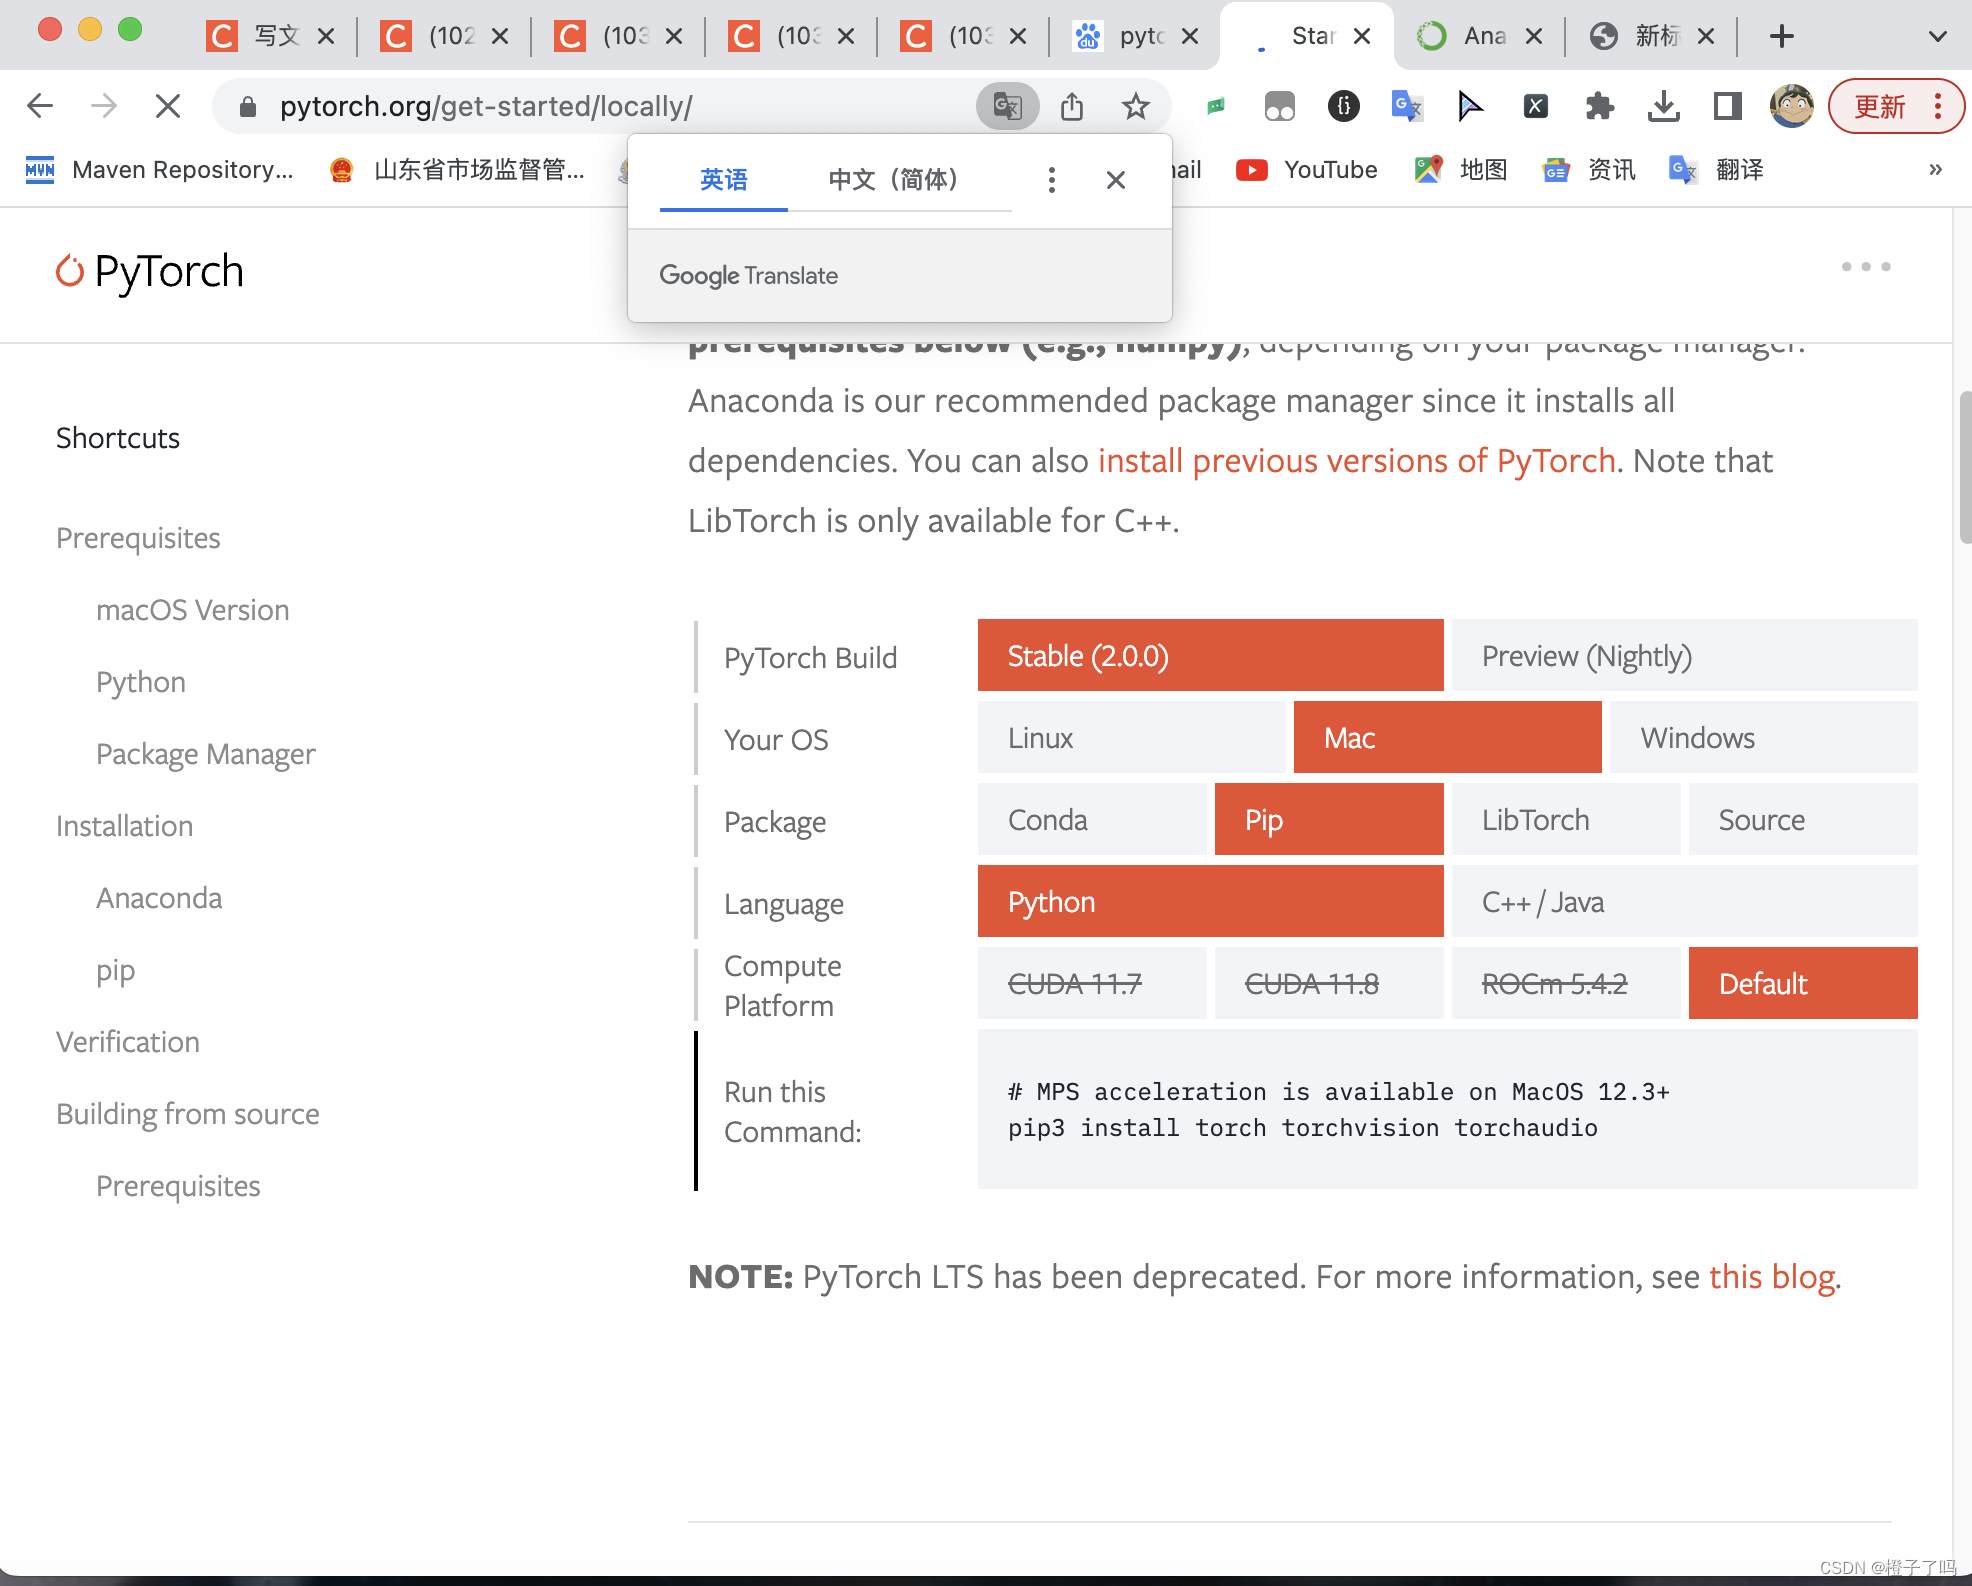Click the 更新 update button

pos(1880,106)
